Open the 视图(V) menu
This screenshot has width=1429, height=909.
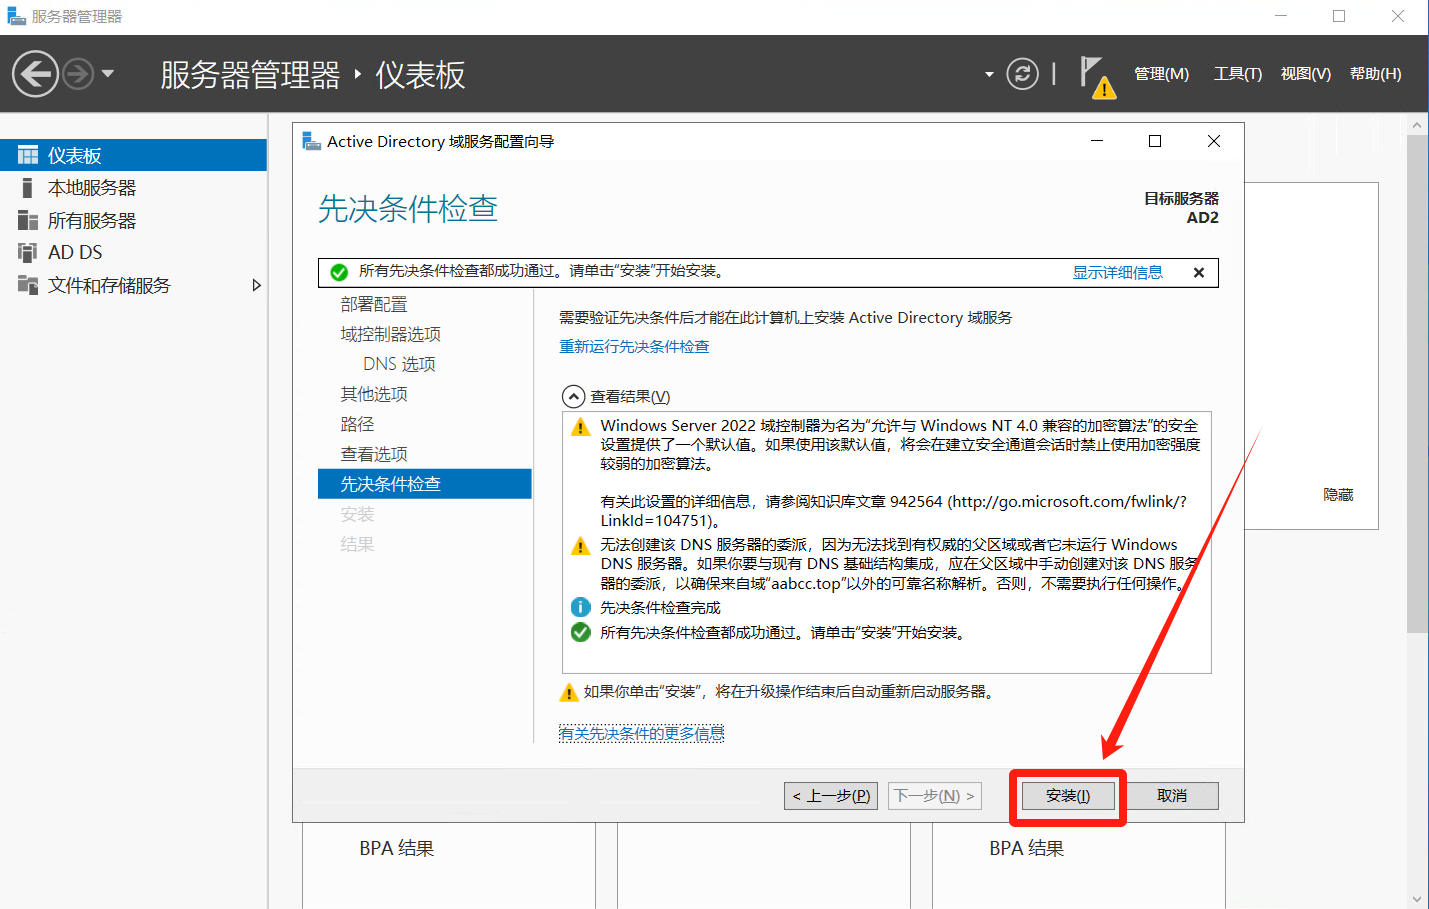[1305, 74]
